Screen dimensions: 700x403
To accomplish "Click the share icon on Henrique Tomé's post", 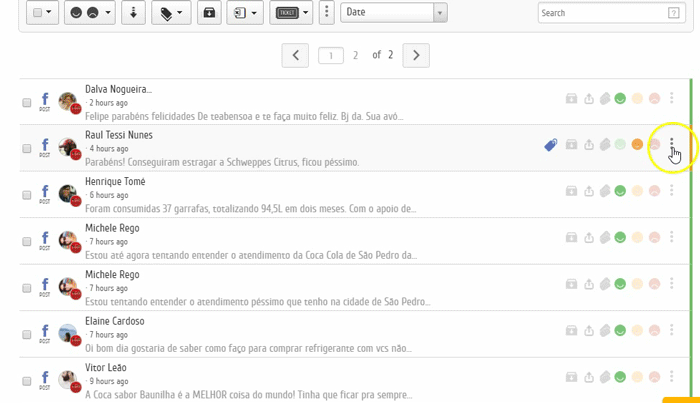I will pos(589,192).
